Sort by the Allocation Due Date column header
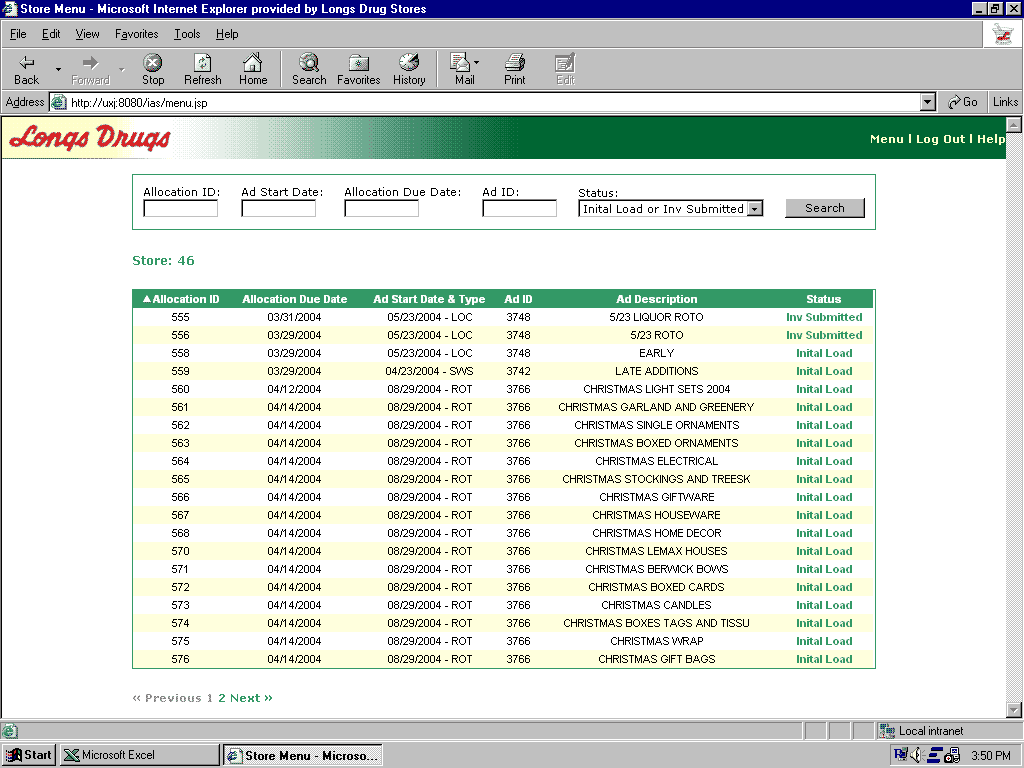 pyautogui.click(x=295, y=299)
